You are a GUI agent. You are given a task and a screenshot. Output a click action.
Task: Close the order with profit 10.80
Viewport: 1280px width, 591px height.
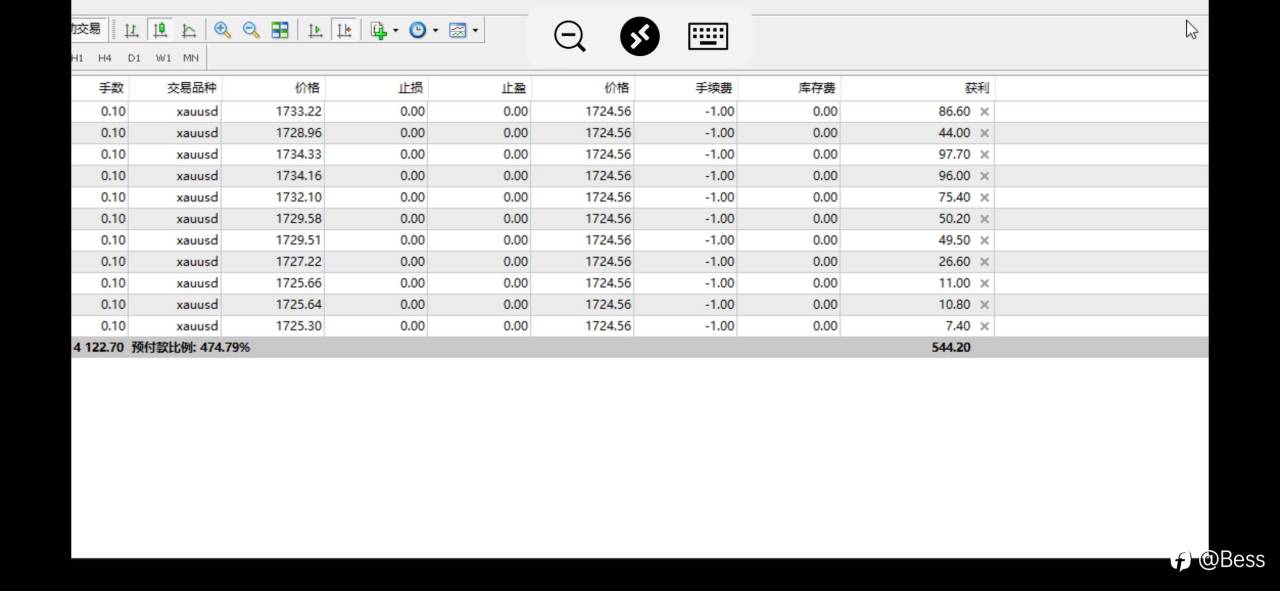click(984, 305)
